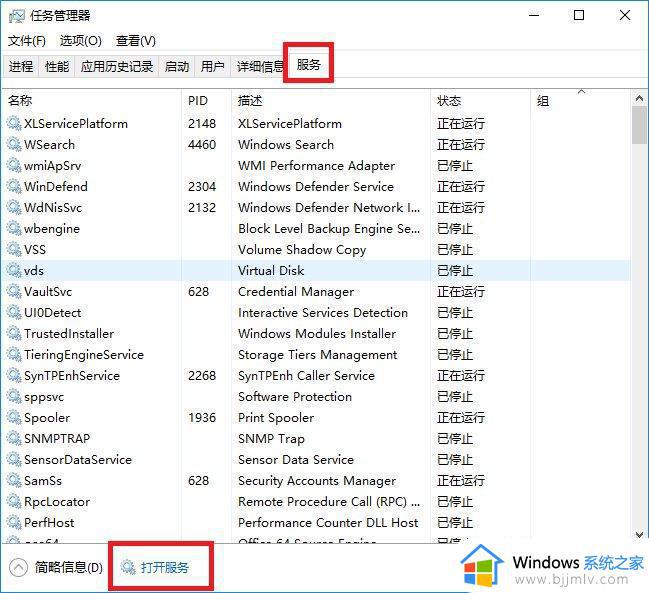The width and height of the screenshot is (649, 593).
Task: Select the Windows Defender Service description
Action: (316, 187)
